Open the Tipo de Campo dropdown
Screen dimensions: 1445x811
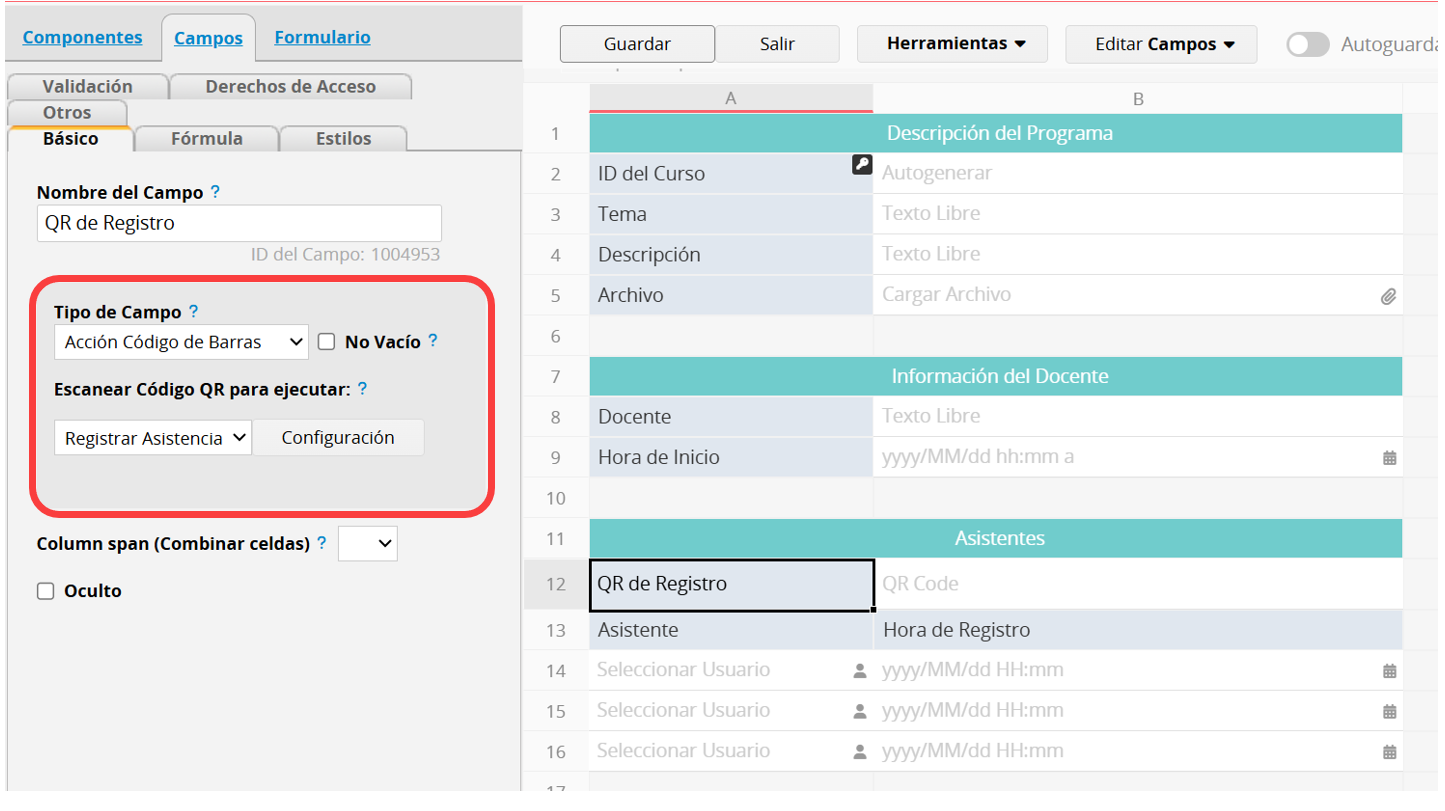181,342
